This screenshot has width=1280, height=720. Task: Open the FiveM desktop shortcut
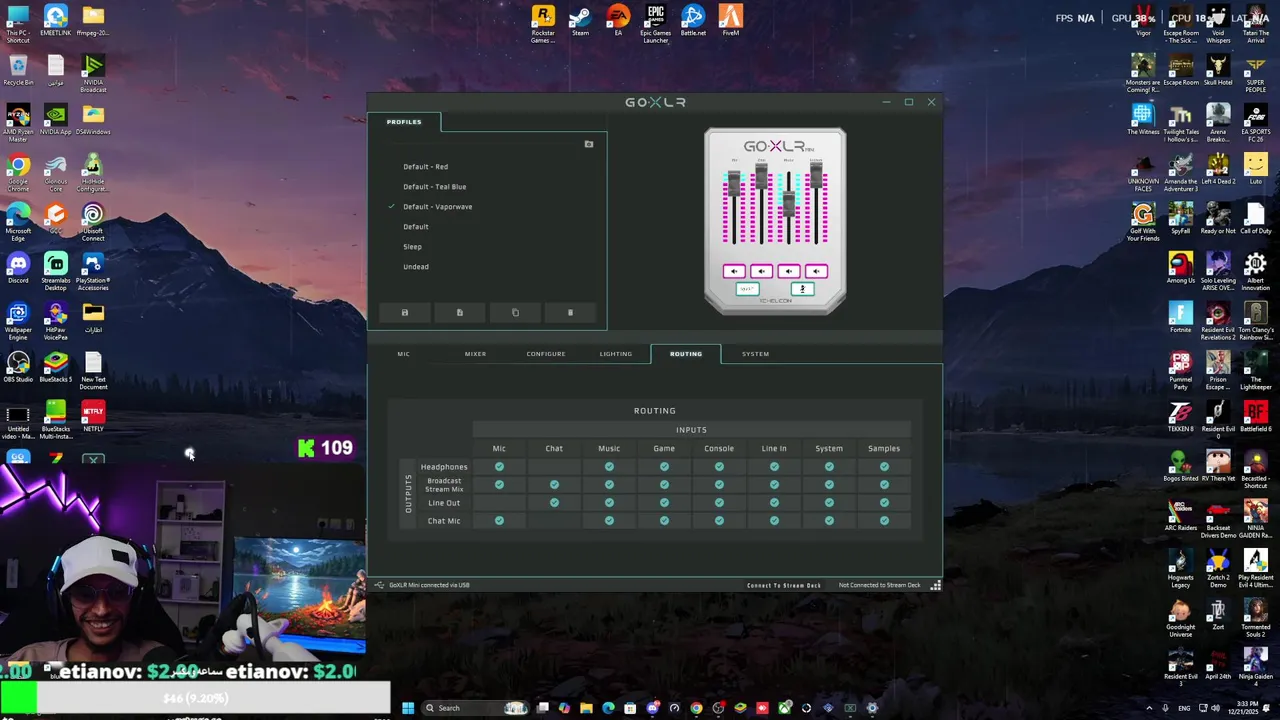[x=731, y=22]
